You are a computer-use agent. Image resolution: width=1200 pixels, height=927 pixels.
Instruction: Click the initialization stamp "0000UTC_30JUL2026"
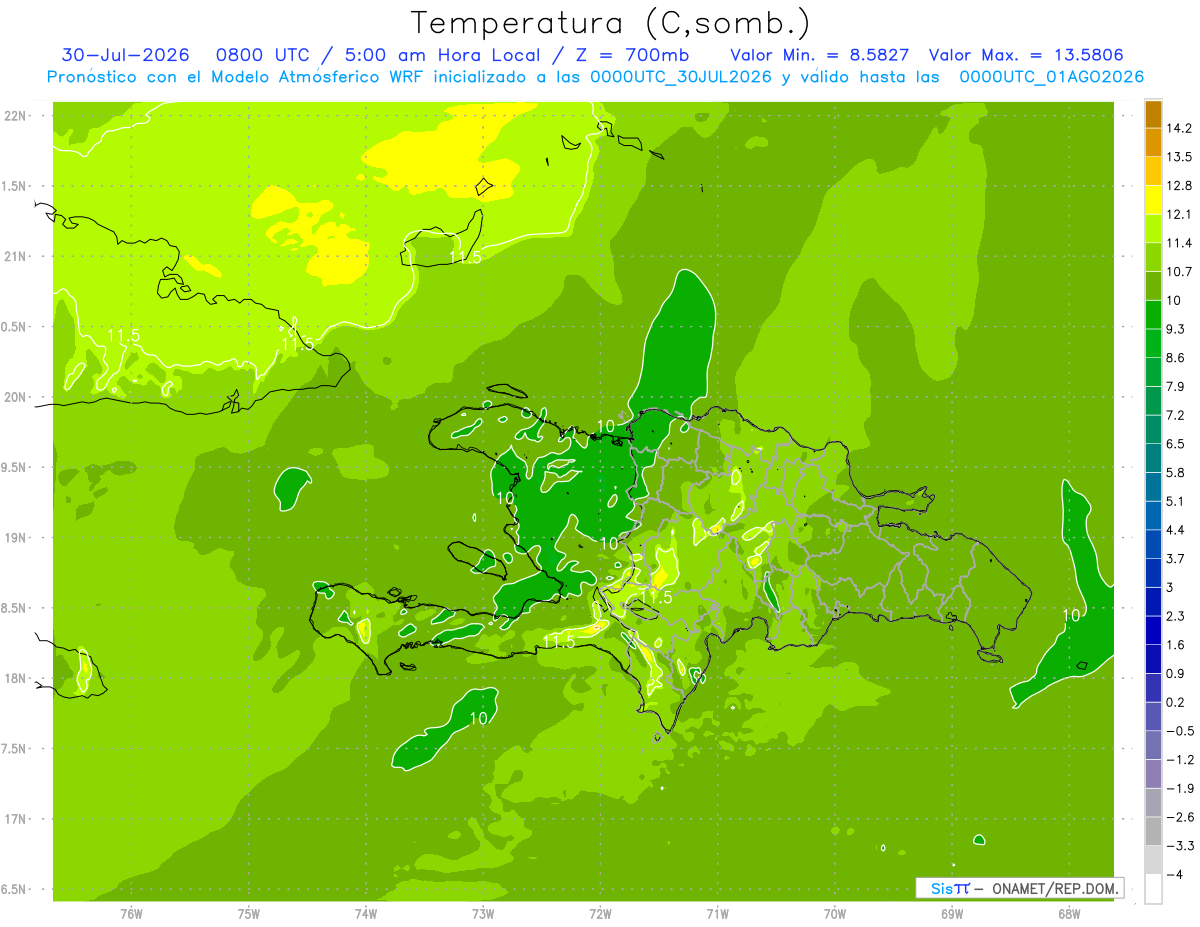(x=681, y=77)
